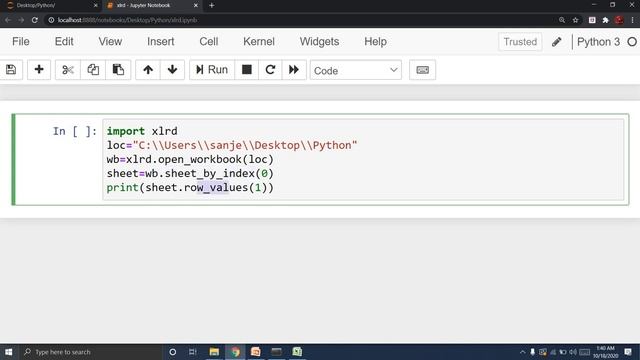Open the File menu

[x=21, y=42]
